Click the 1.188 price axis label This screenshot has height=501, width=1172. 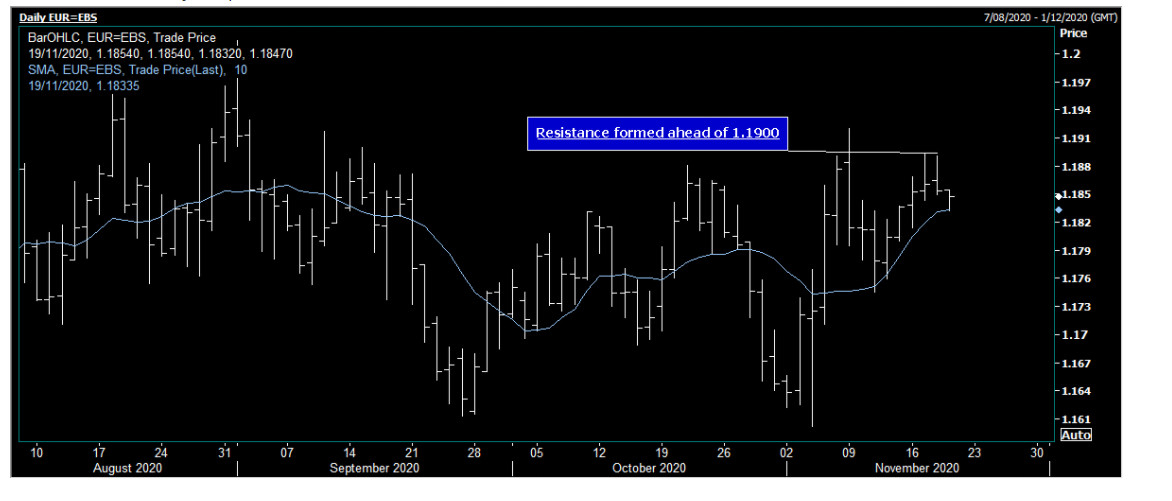pos(1076,166)
